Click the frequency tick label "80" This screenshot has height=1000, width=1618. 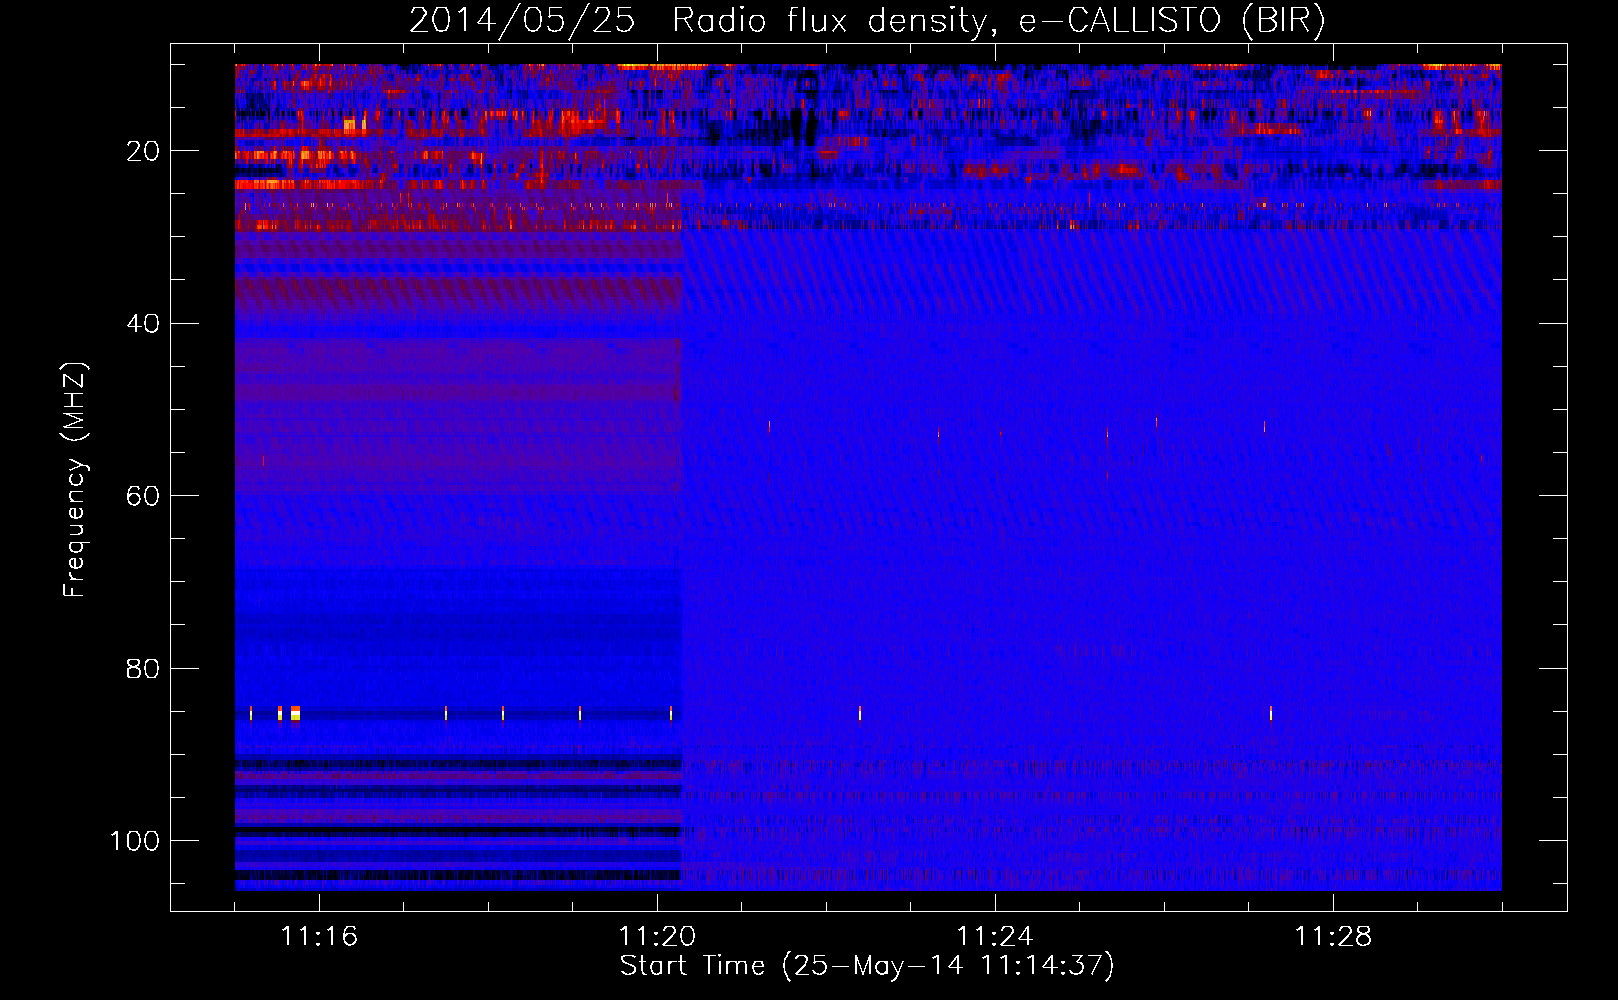(x=143, y=669)
